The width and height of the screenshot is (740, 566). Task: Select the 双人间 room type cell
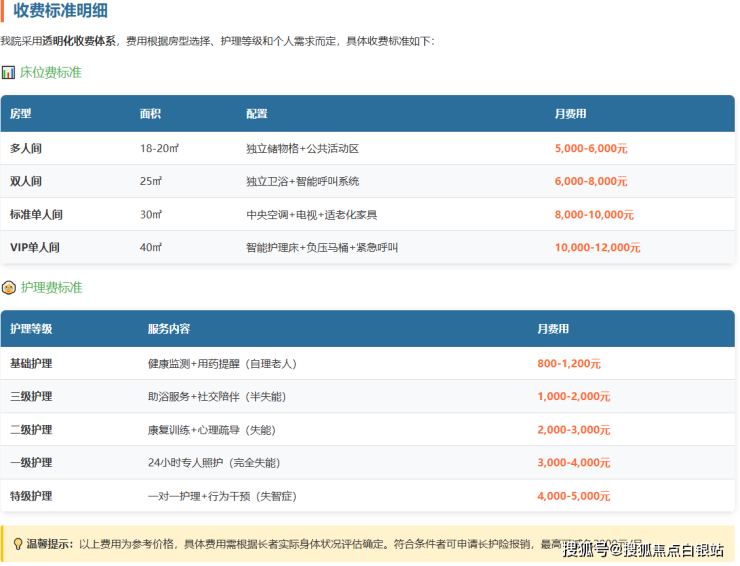click(x=26, y=181)
